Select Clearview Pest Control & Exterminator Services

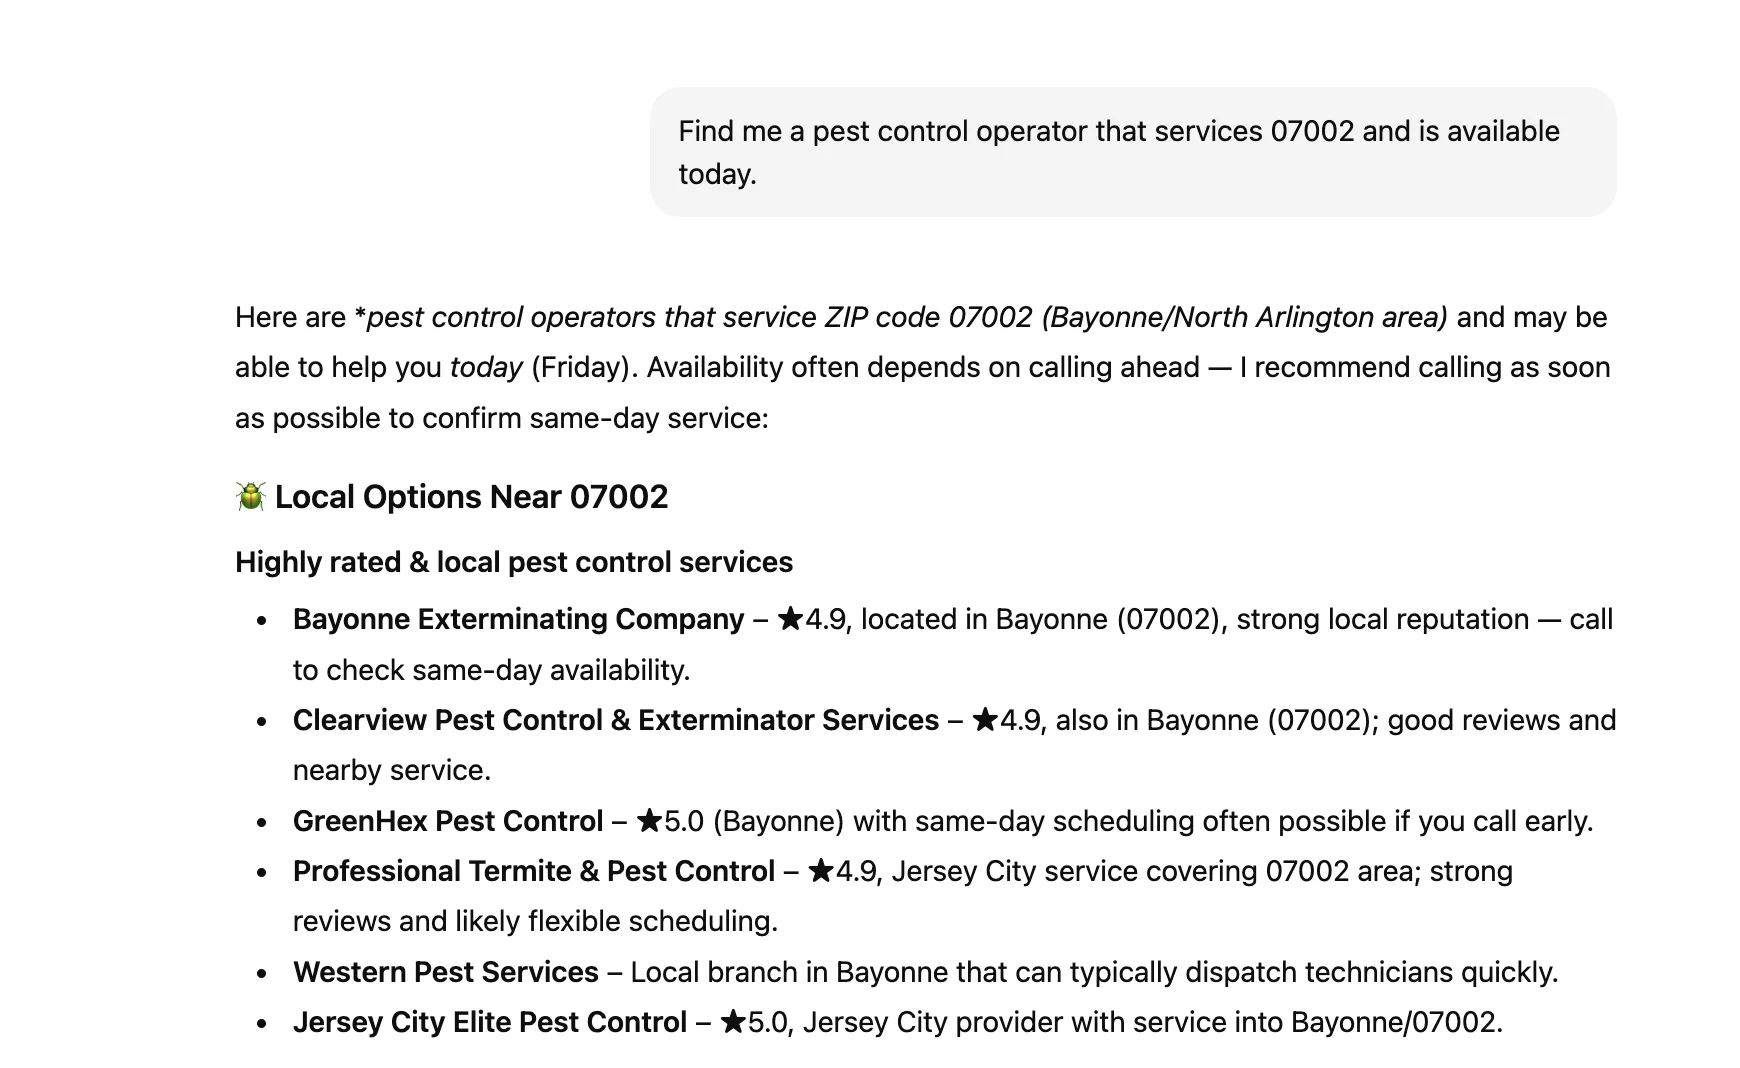615,720
